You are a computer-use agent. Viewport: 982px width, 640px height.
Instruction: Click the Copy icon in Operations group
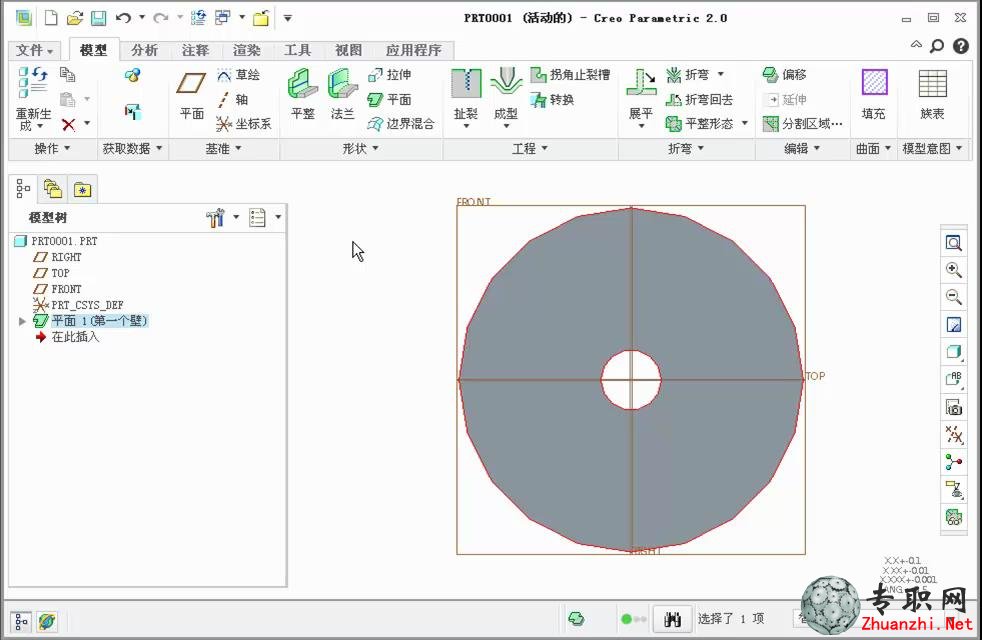(x=68, y=75)
